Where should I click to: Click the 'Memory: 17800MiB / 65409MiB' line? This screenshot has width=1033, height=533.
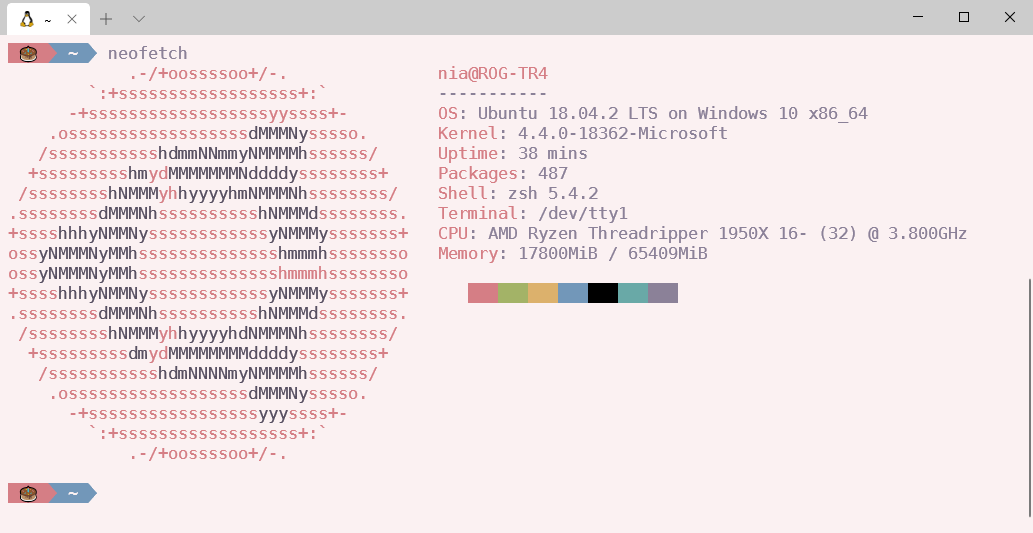pos(572,254)
